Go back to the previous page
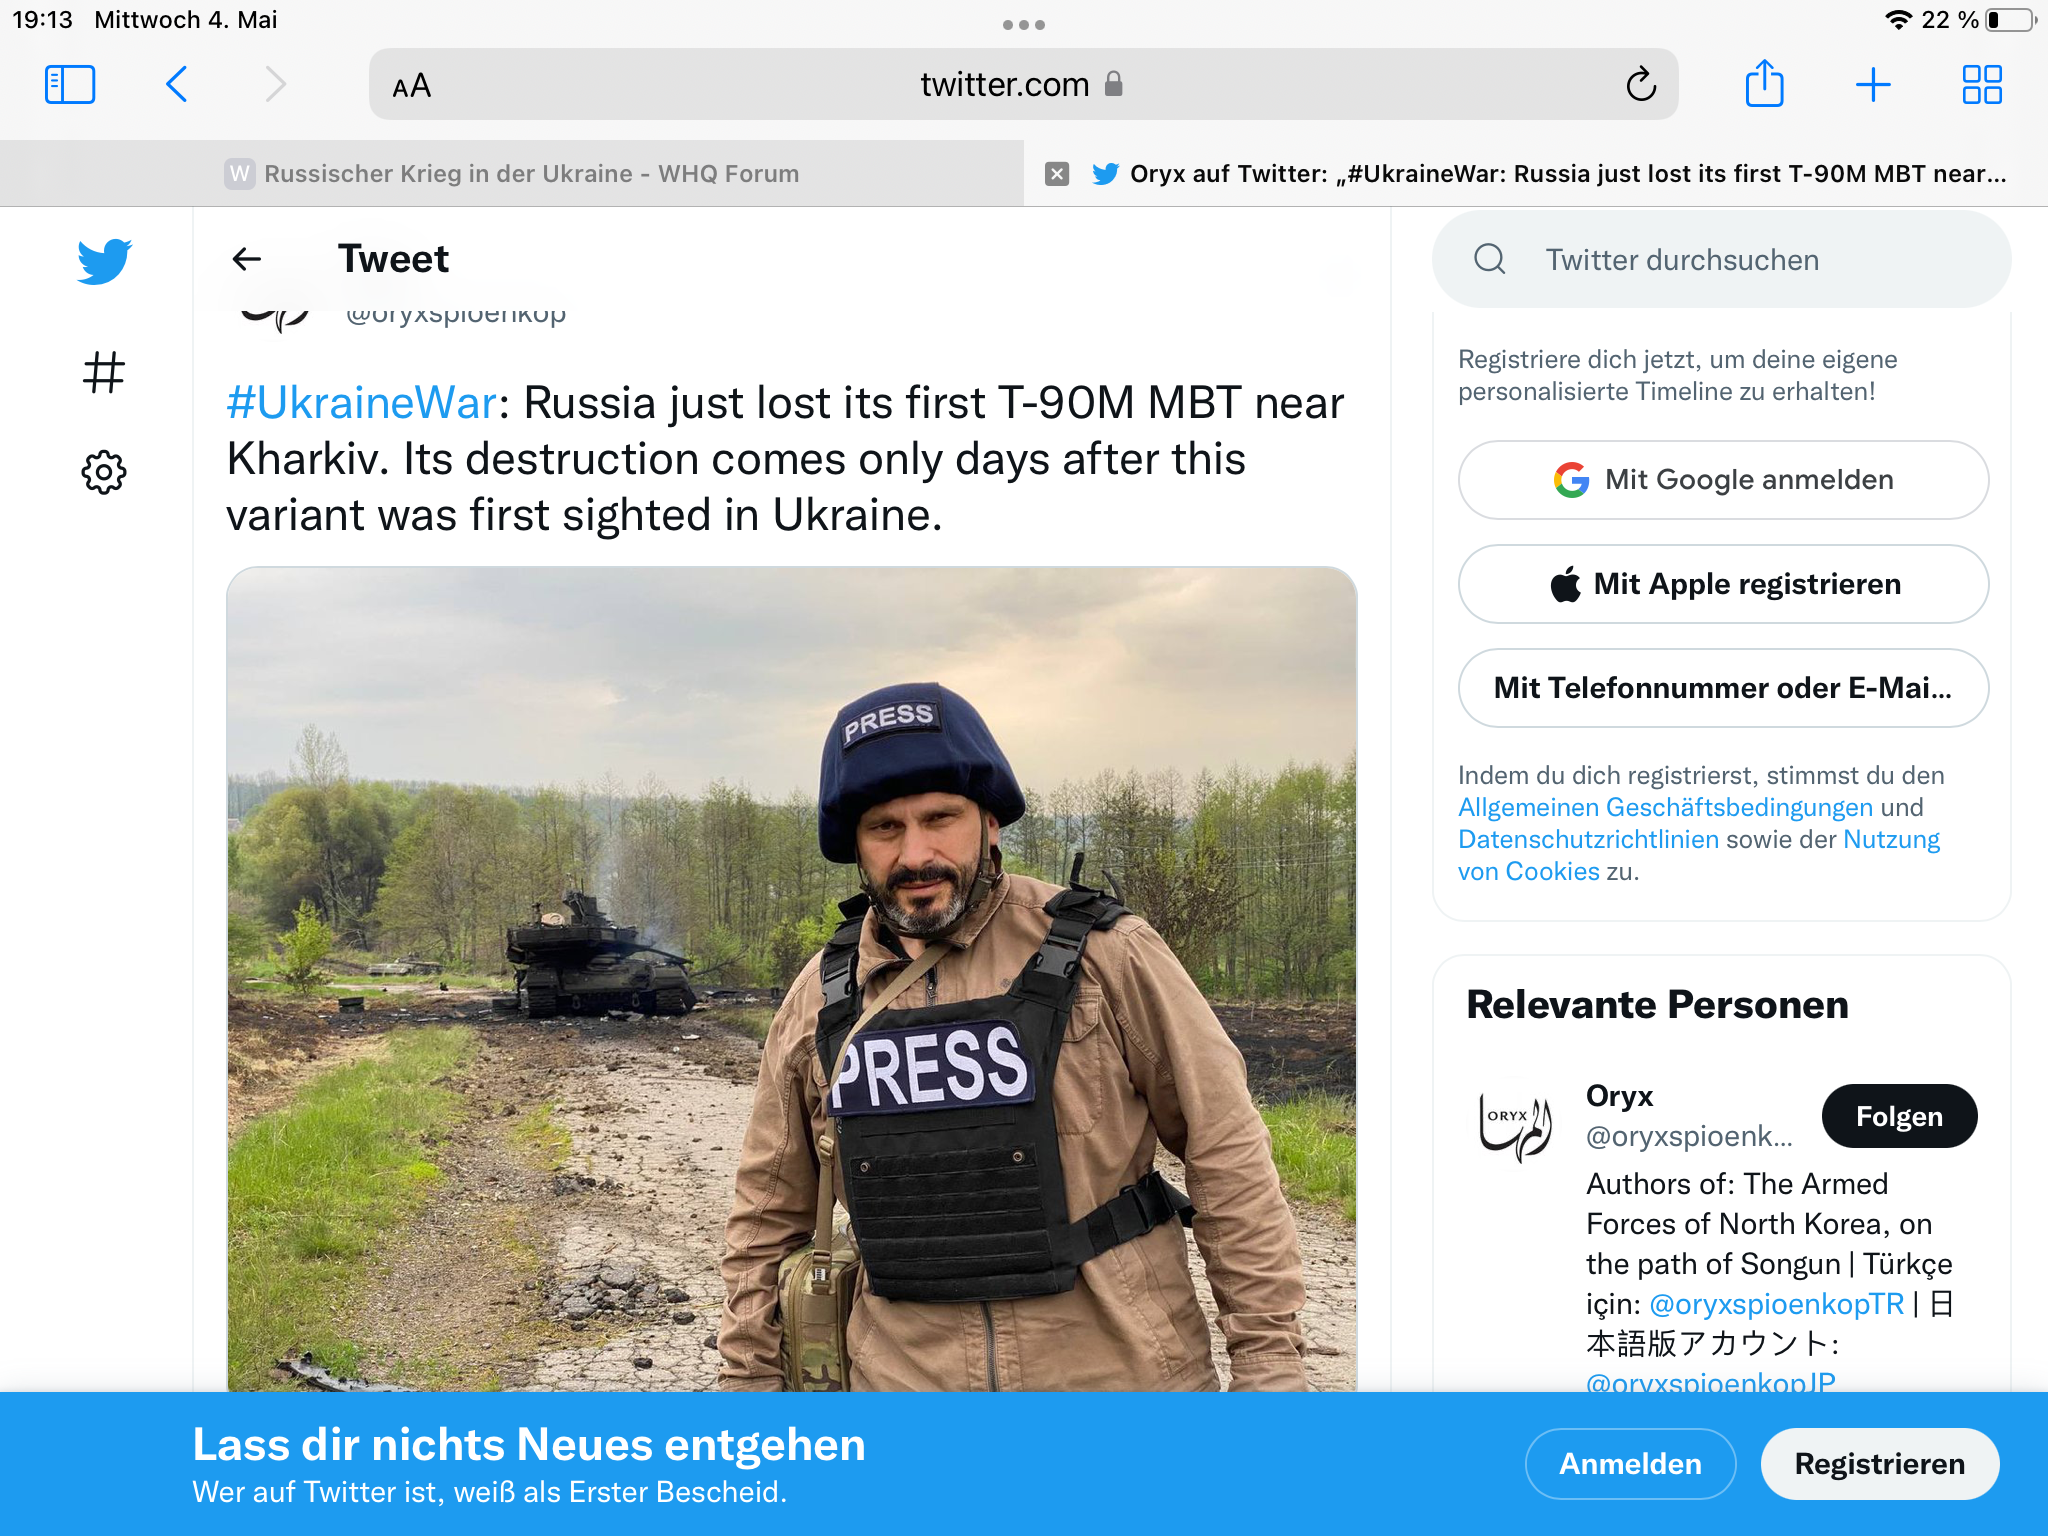Image resolution: width=2048 pixels, height=1536 pixels. pos(177,85)
